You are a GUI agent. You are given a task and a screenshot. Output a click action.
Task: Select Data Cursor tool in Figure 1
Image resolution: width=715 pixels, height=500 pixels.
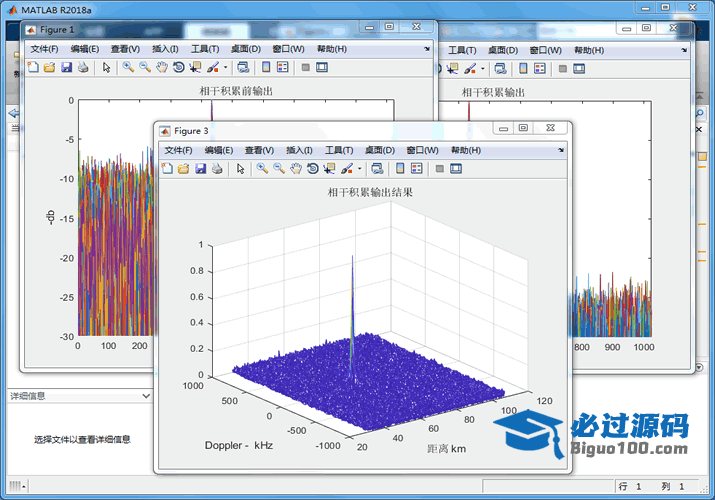pyautogui.click(x=195, y=67)
